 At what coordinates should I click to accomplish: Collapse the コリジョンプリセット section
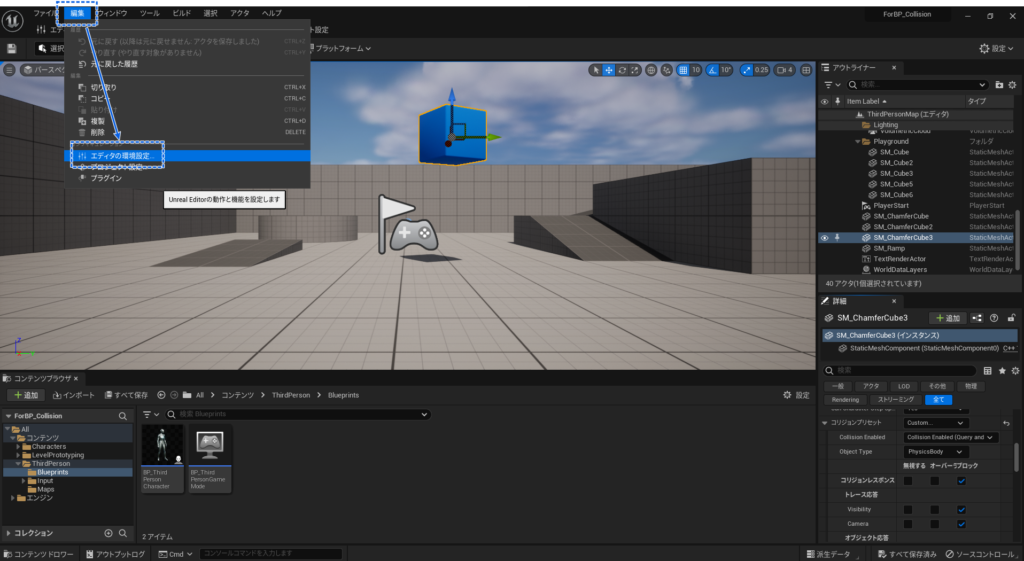click(x=825, y=423)
